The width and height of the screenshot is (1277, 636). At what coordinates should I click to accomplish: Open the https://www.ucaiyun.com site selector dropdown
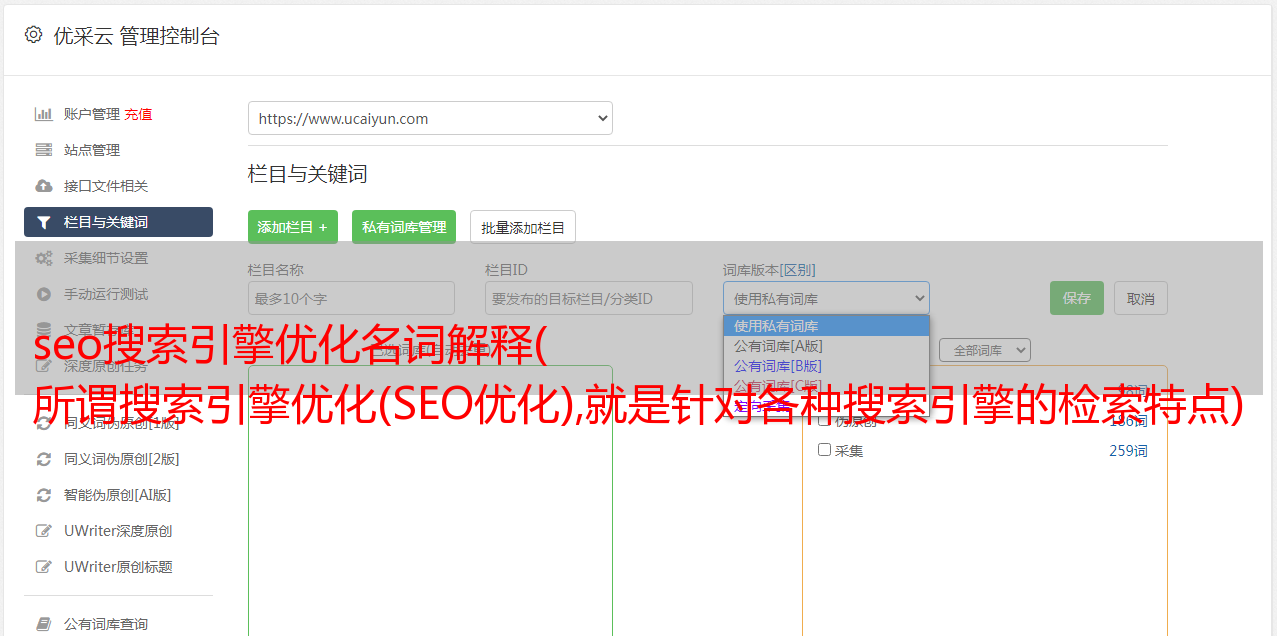[430, 118]
